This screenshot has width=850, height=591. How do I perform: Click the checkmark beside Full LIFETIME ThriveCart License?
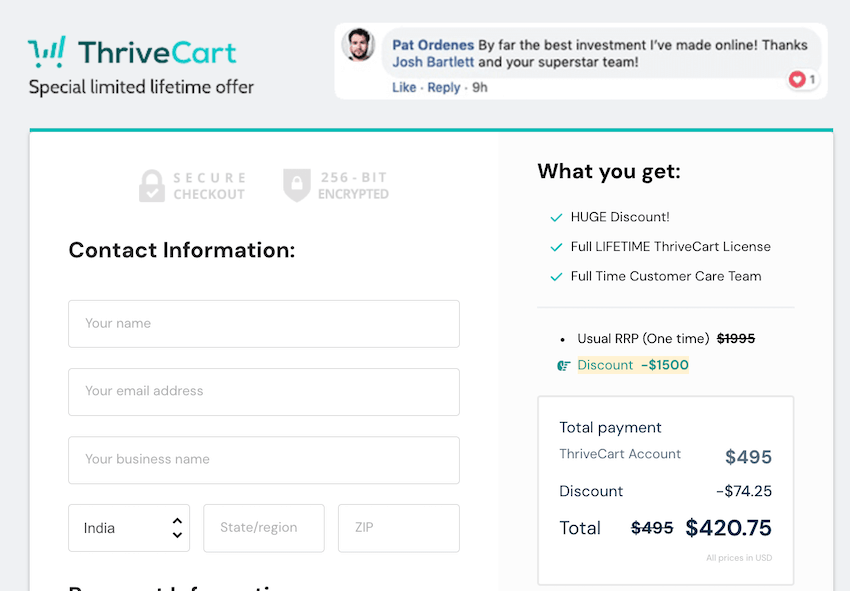coord(557,246)
